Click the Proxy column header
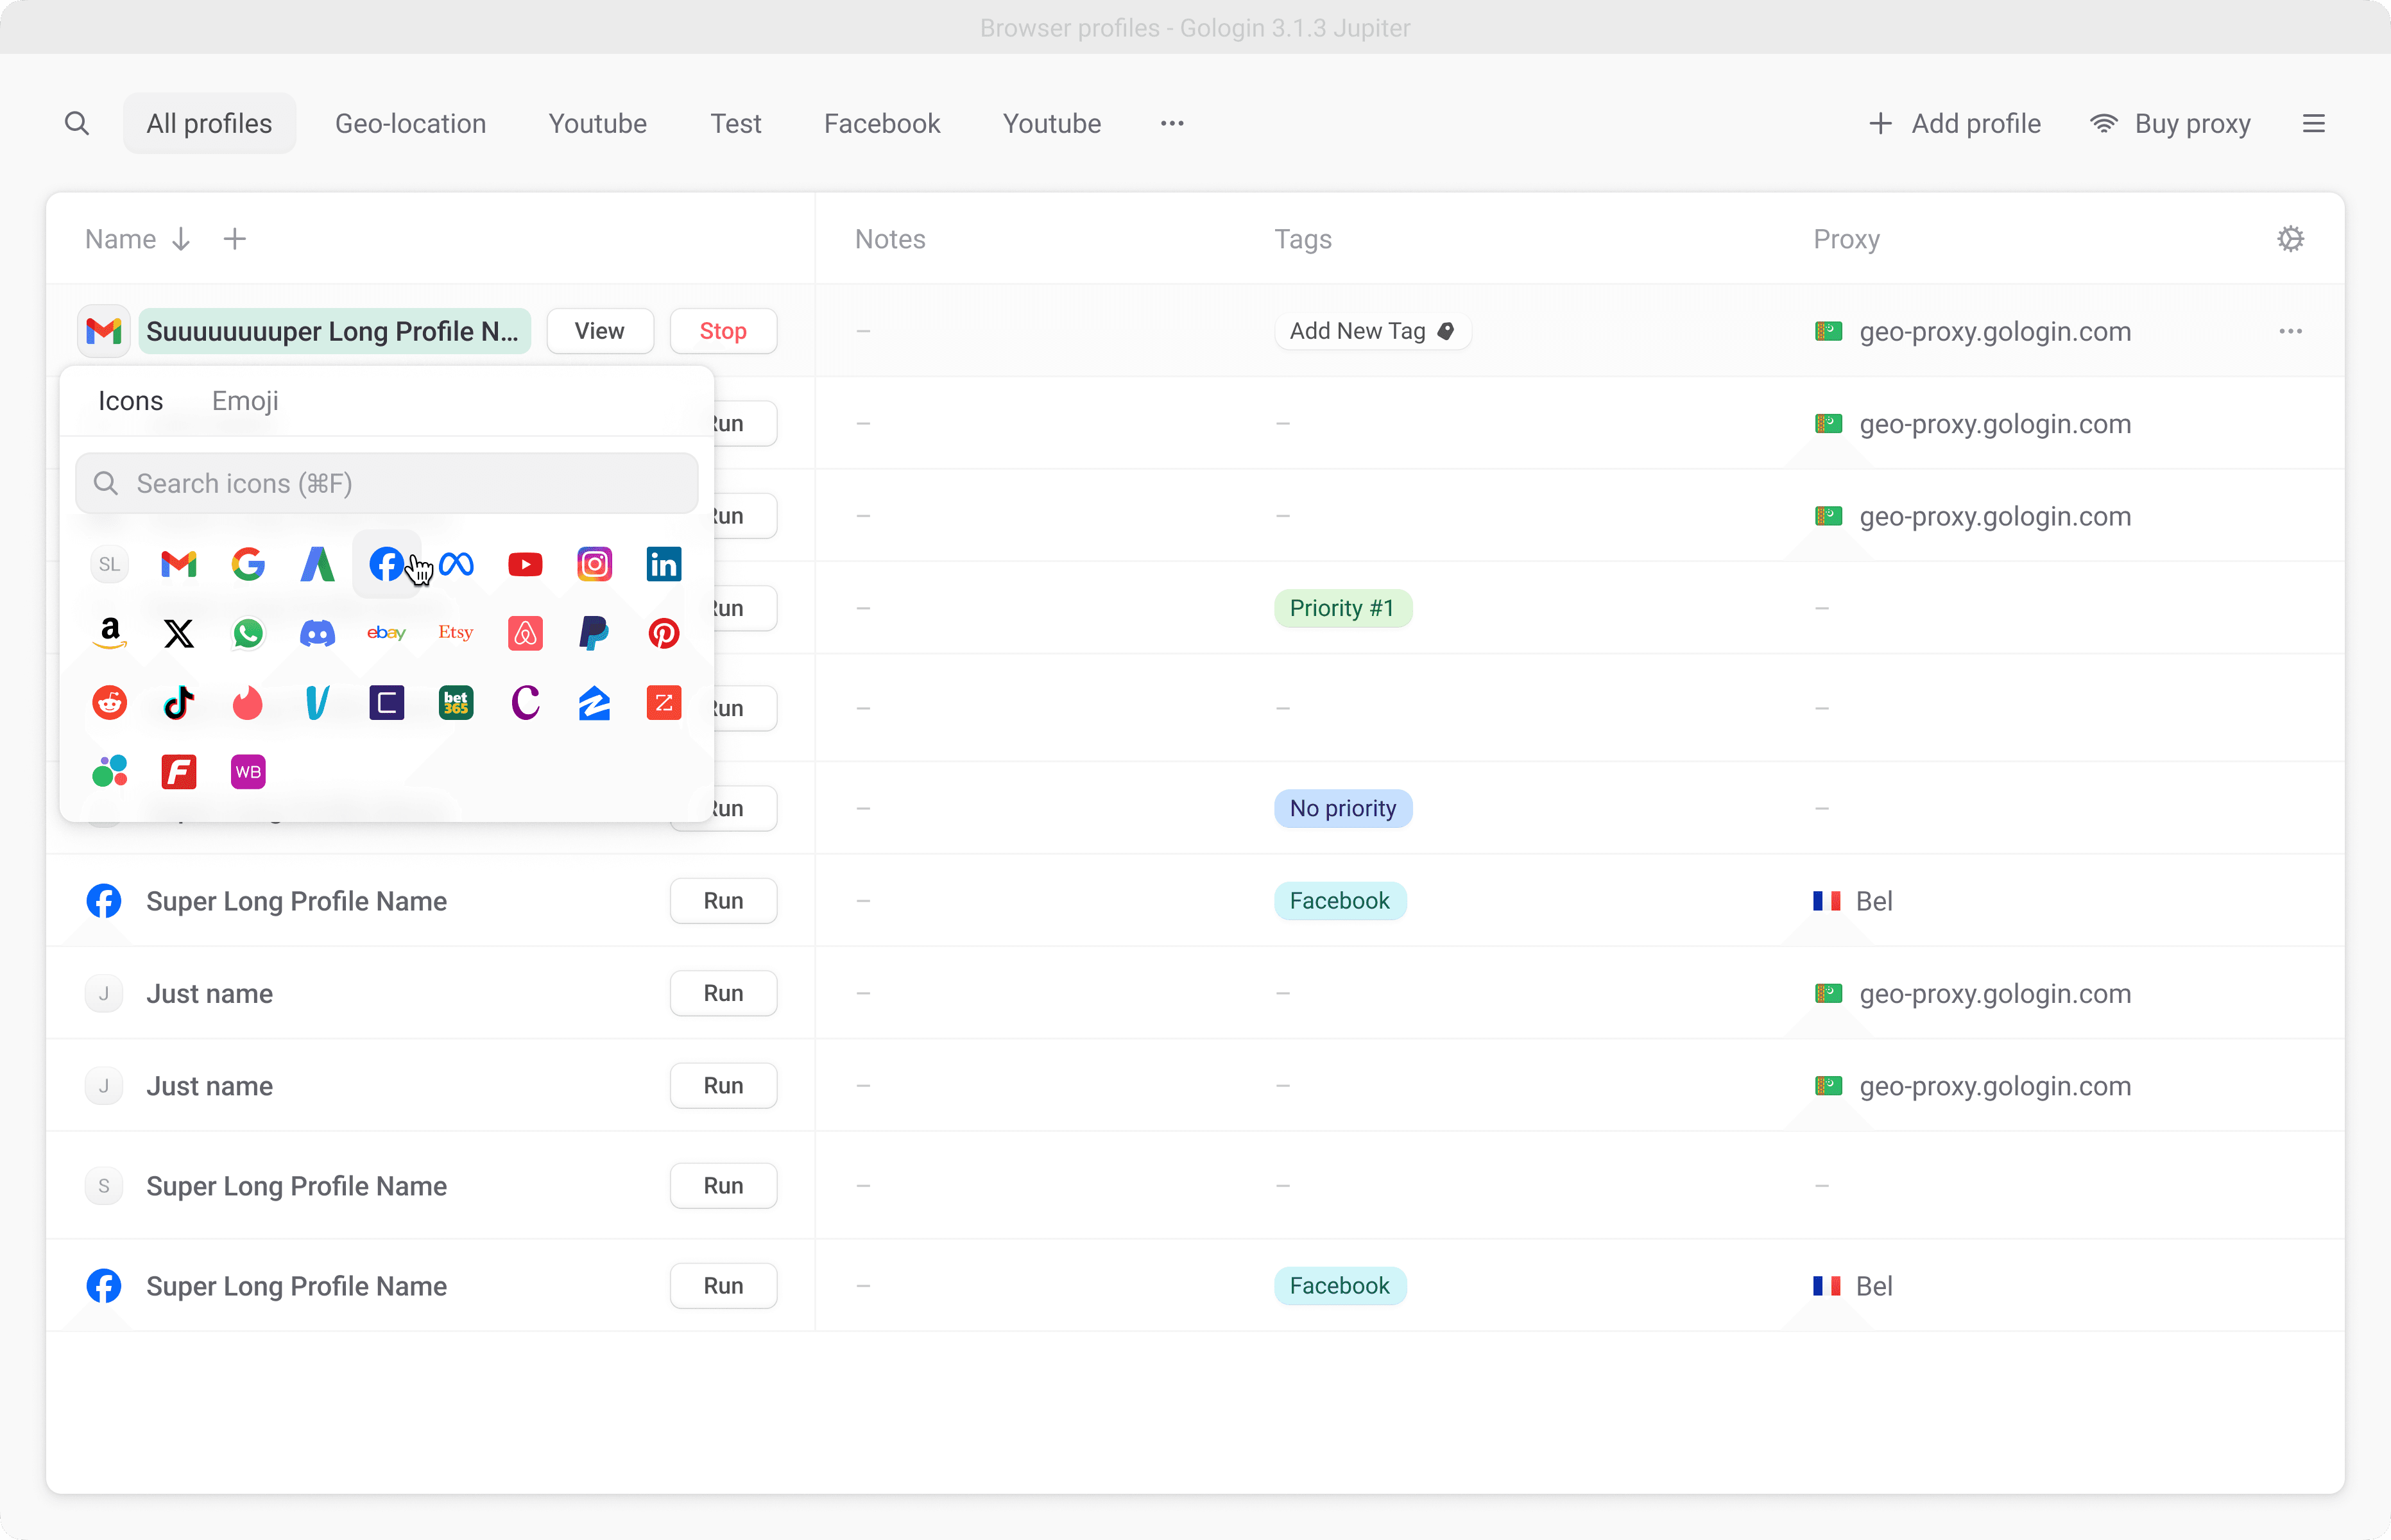This screenshot has height=1540, width=2391. [x=1846, y=239]
